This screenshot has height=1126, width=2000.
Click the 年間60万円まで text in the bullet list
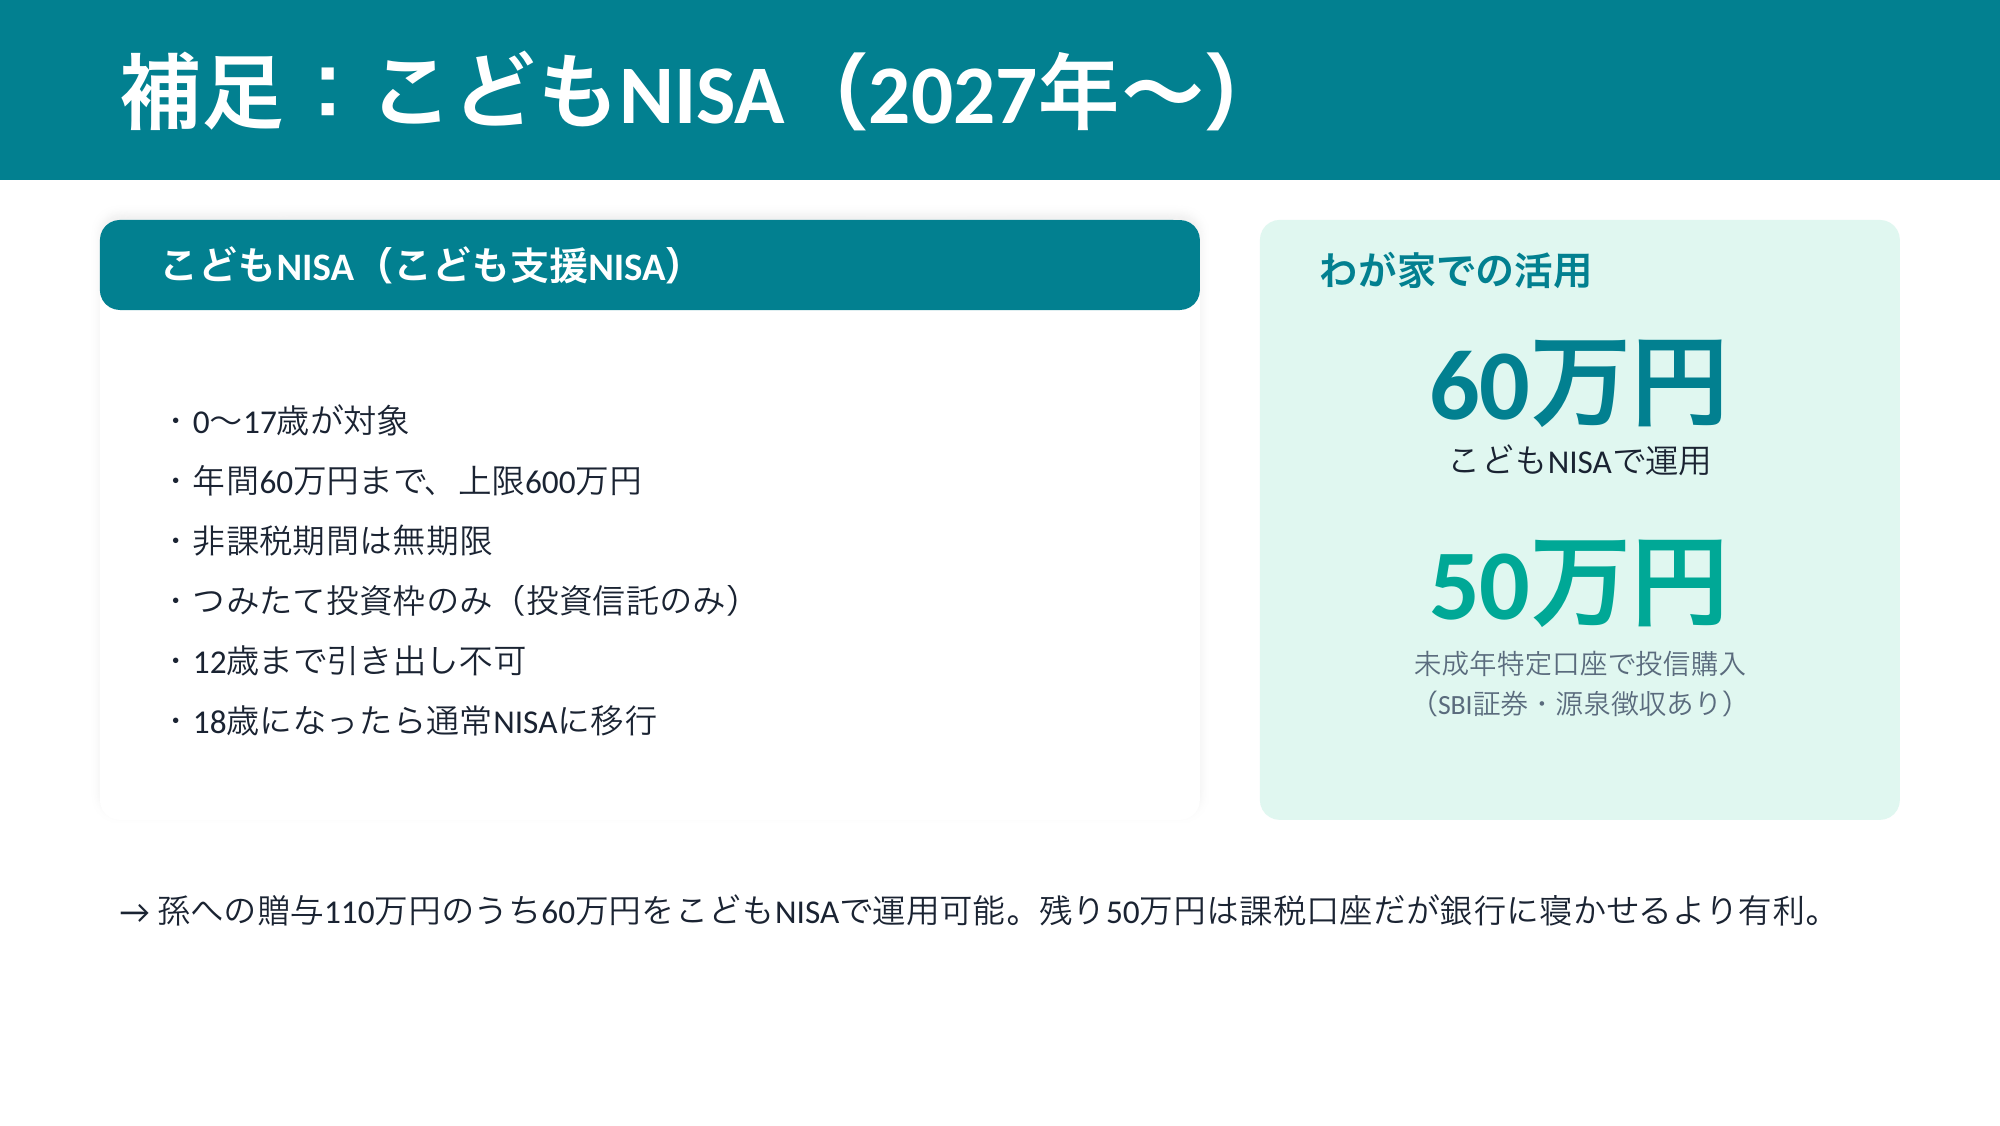tap(309, 482)
